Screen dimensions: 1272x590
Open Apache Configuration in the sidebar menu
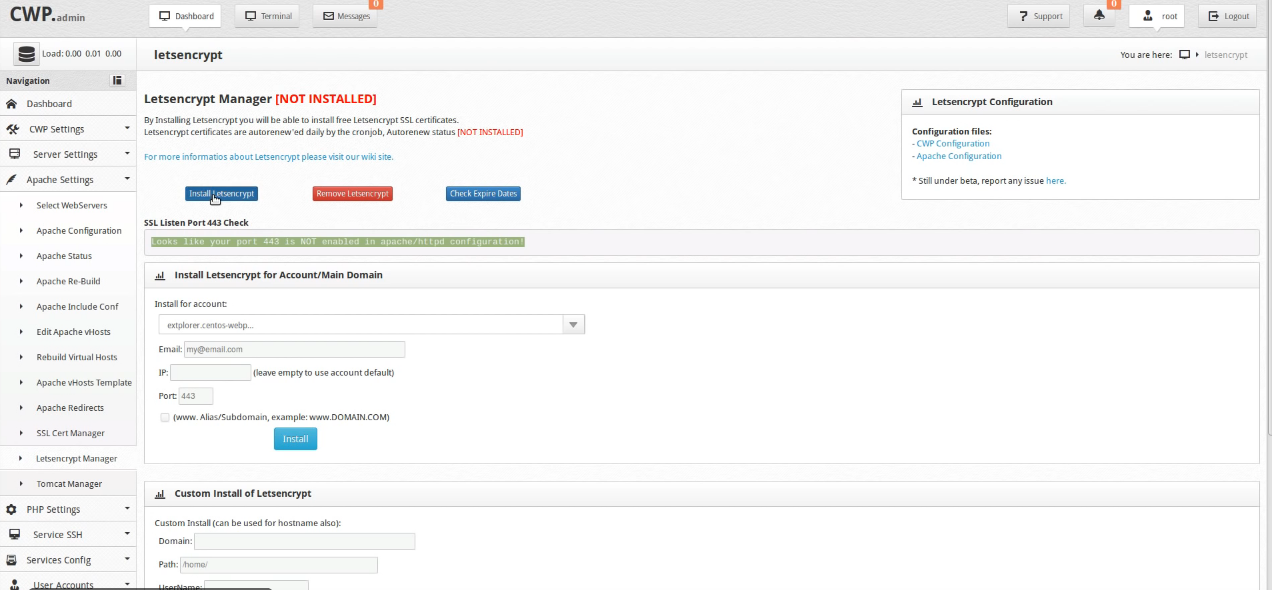pyautogui.click(x=79, y=231)
